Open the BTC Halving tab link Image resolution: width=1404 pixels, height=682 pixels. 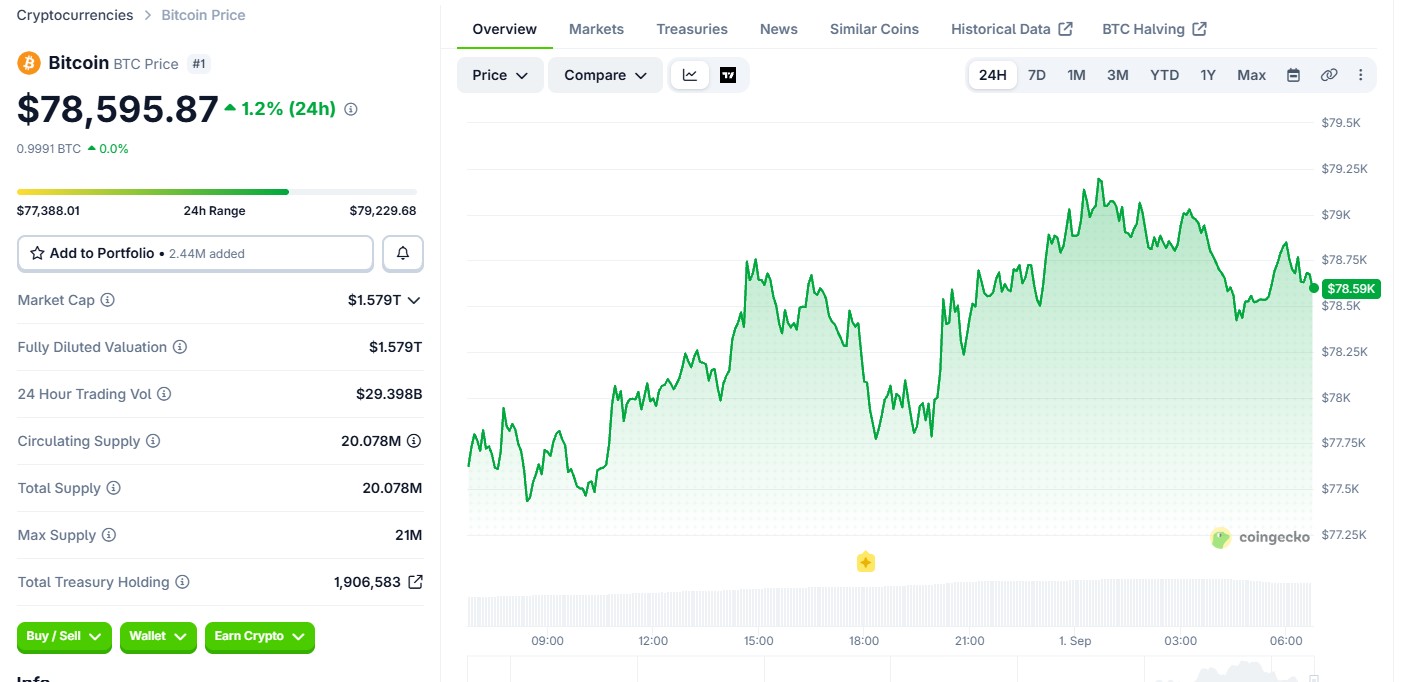pyautogui.click(x=1154, y=29)
